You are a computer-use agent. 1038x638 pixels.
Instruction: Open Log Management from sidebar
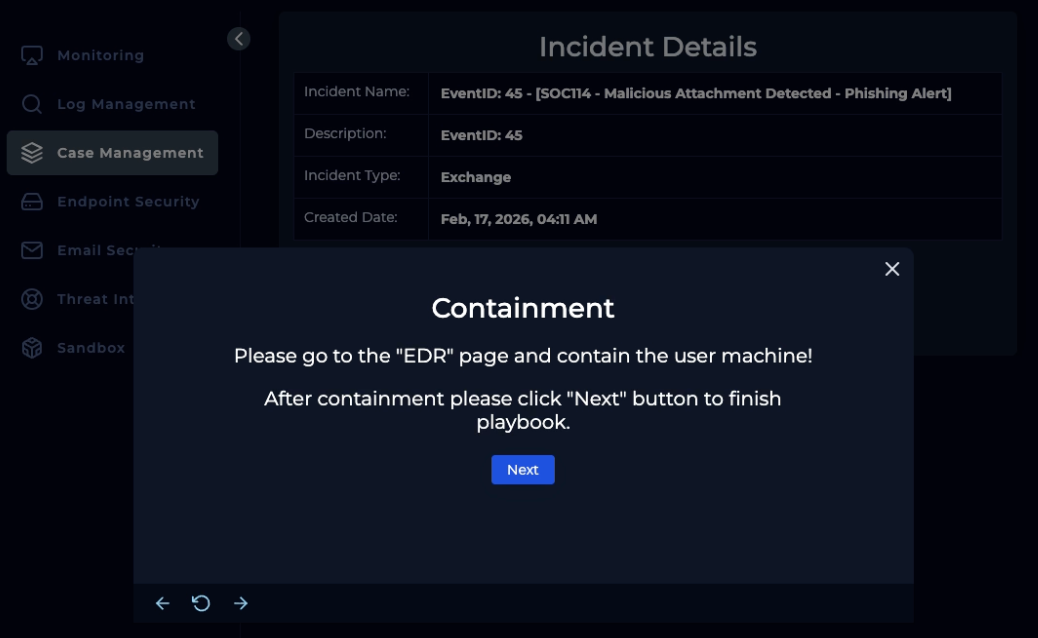point(126,104)
